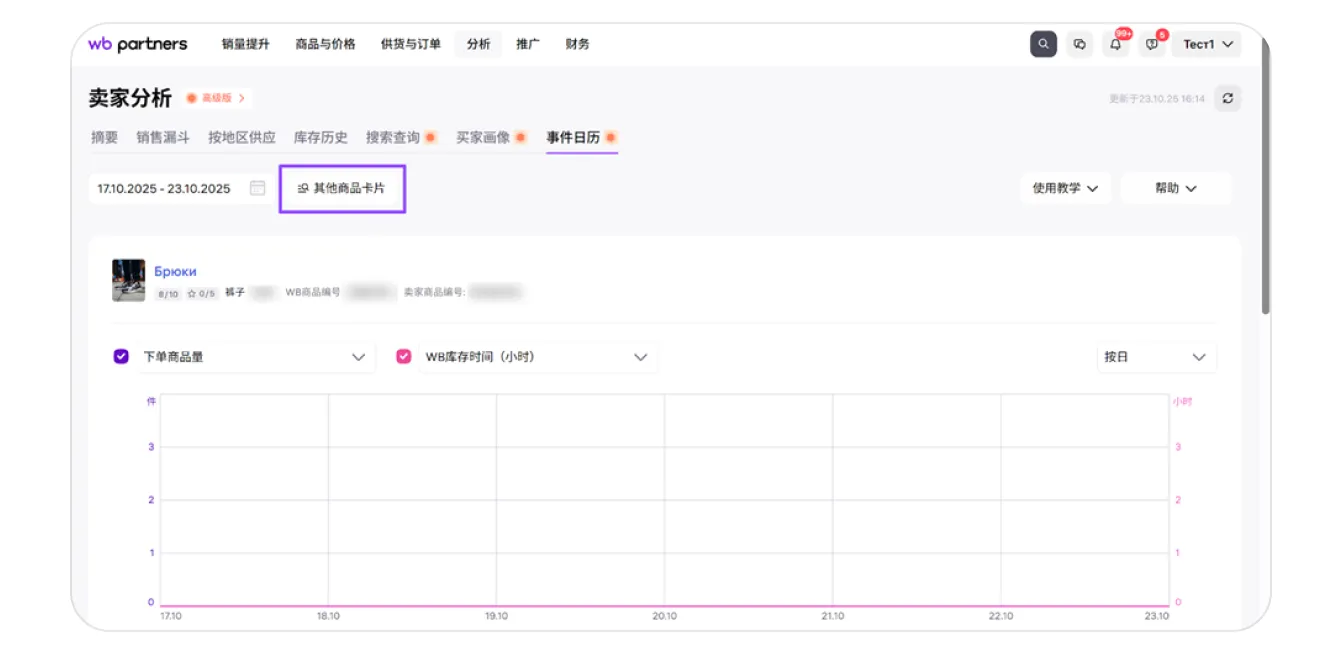Click the 高级版 premium badge

click(x=216, y=98)
